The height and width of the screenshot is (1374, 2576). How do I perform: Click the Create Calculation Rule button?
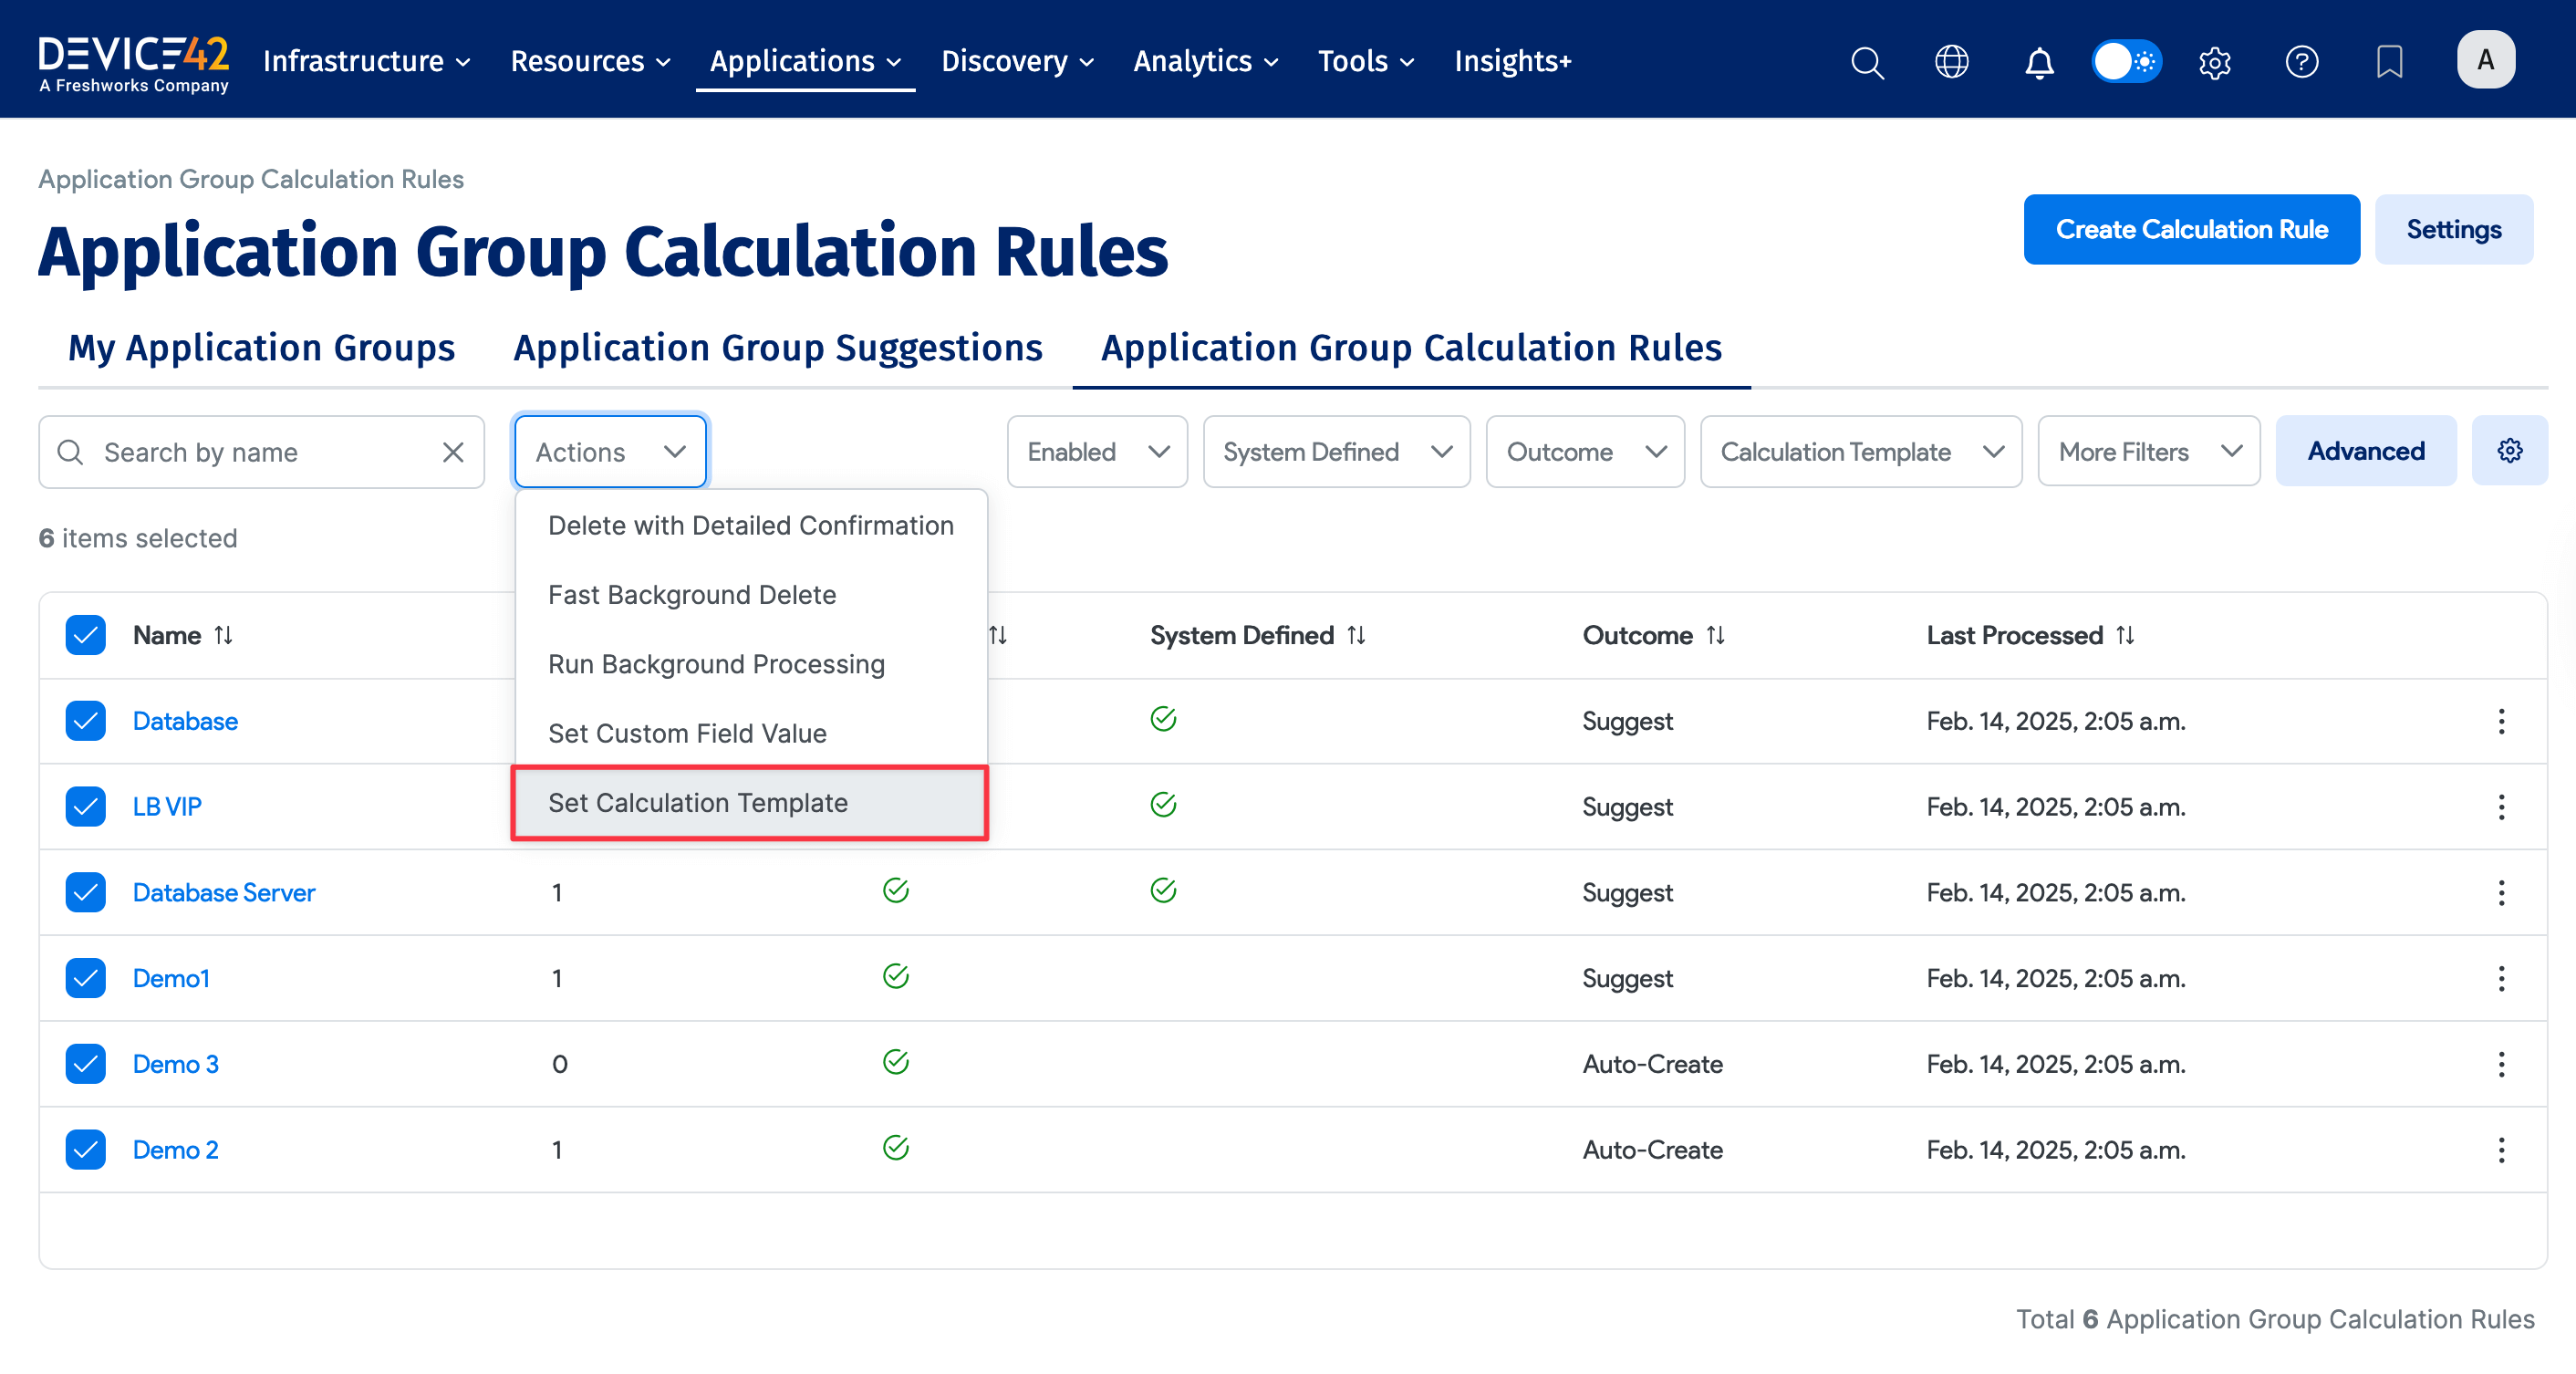[x=2191, y=229]
